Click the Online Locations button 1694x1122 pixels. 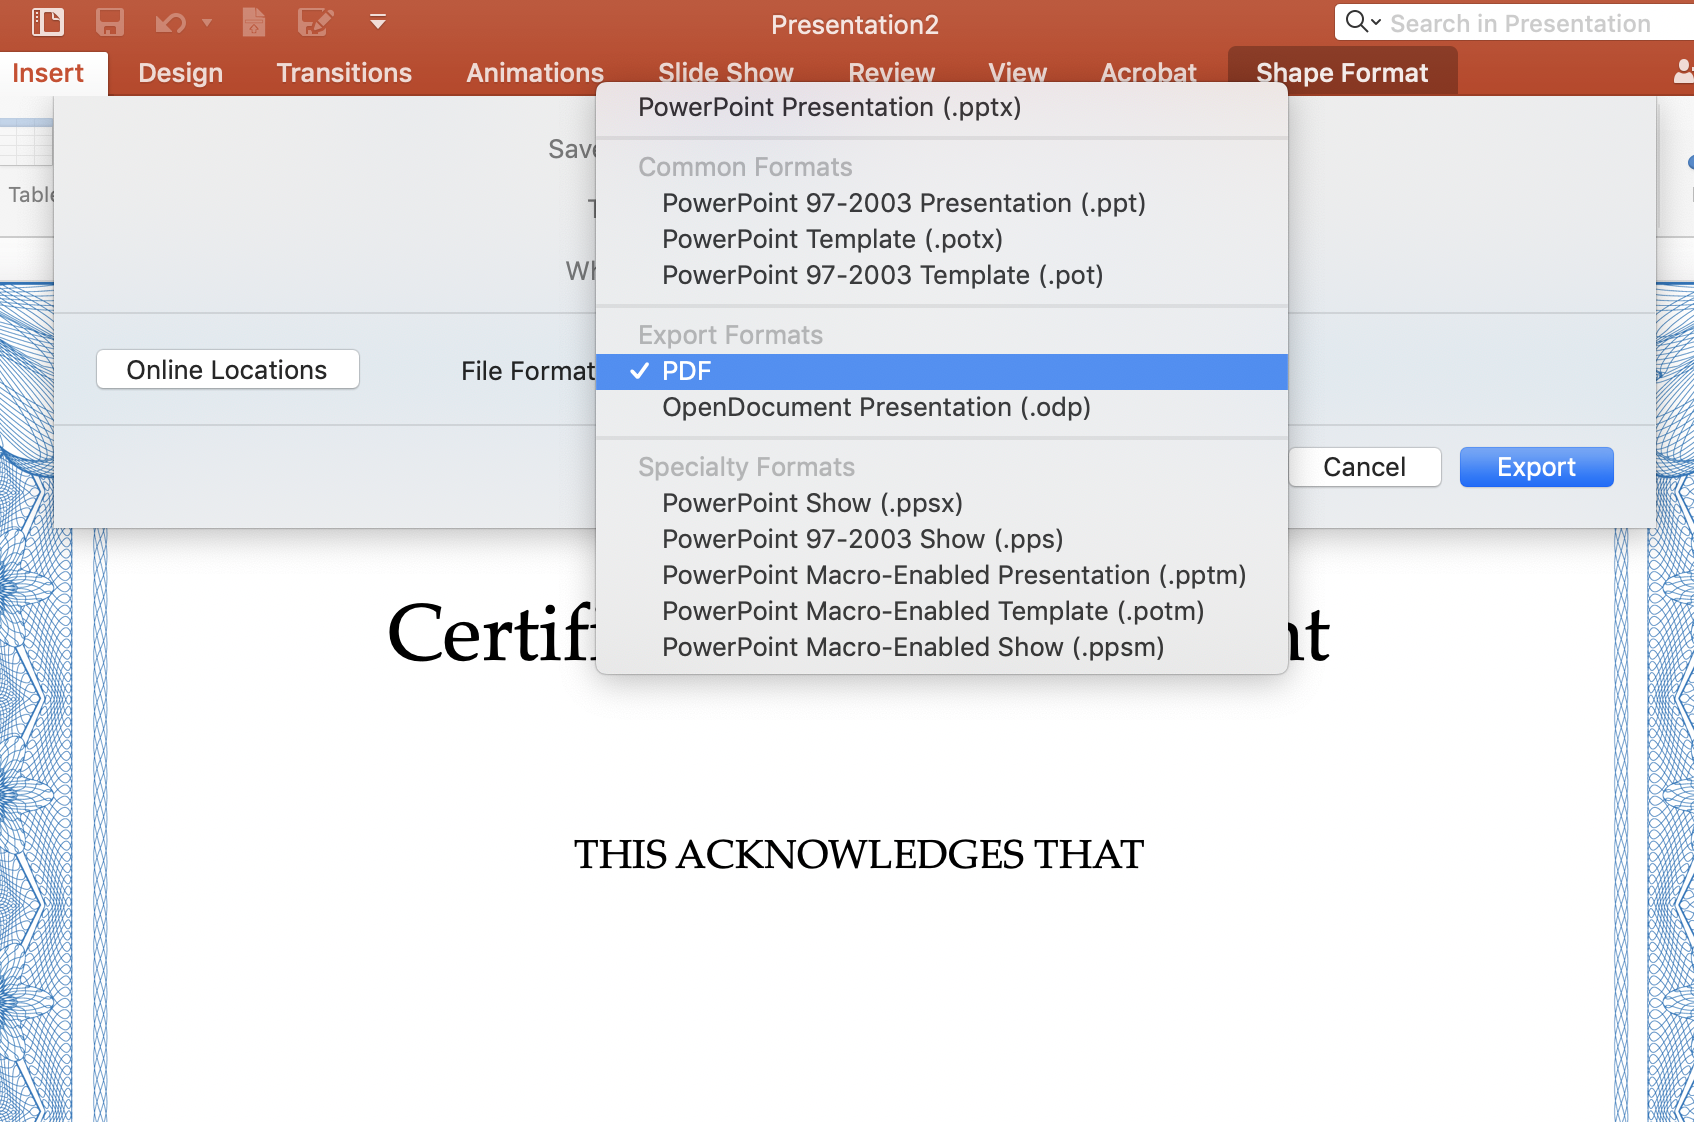tap(227, 370)
